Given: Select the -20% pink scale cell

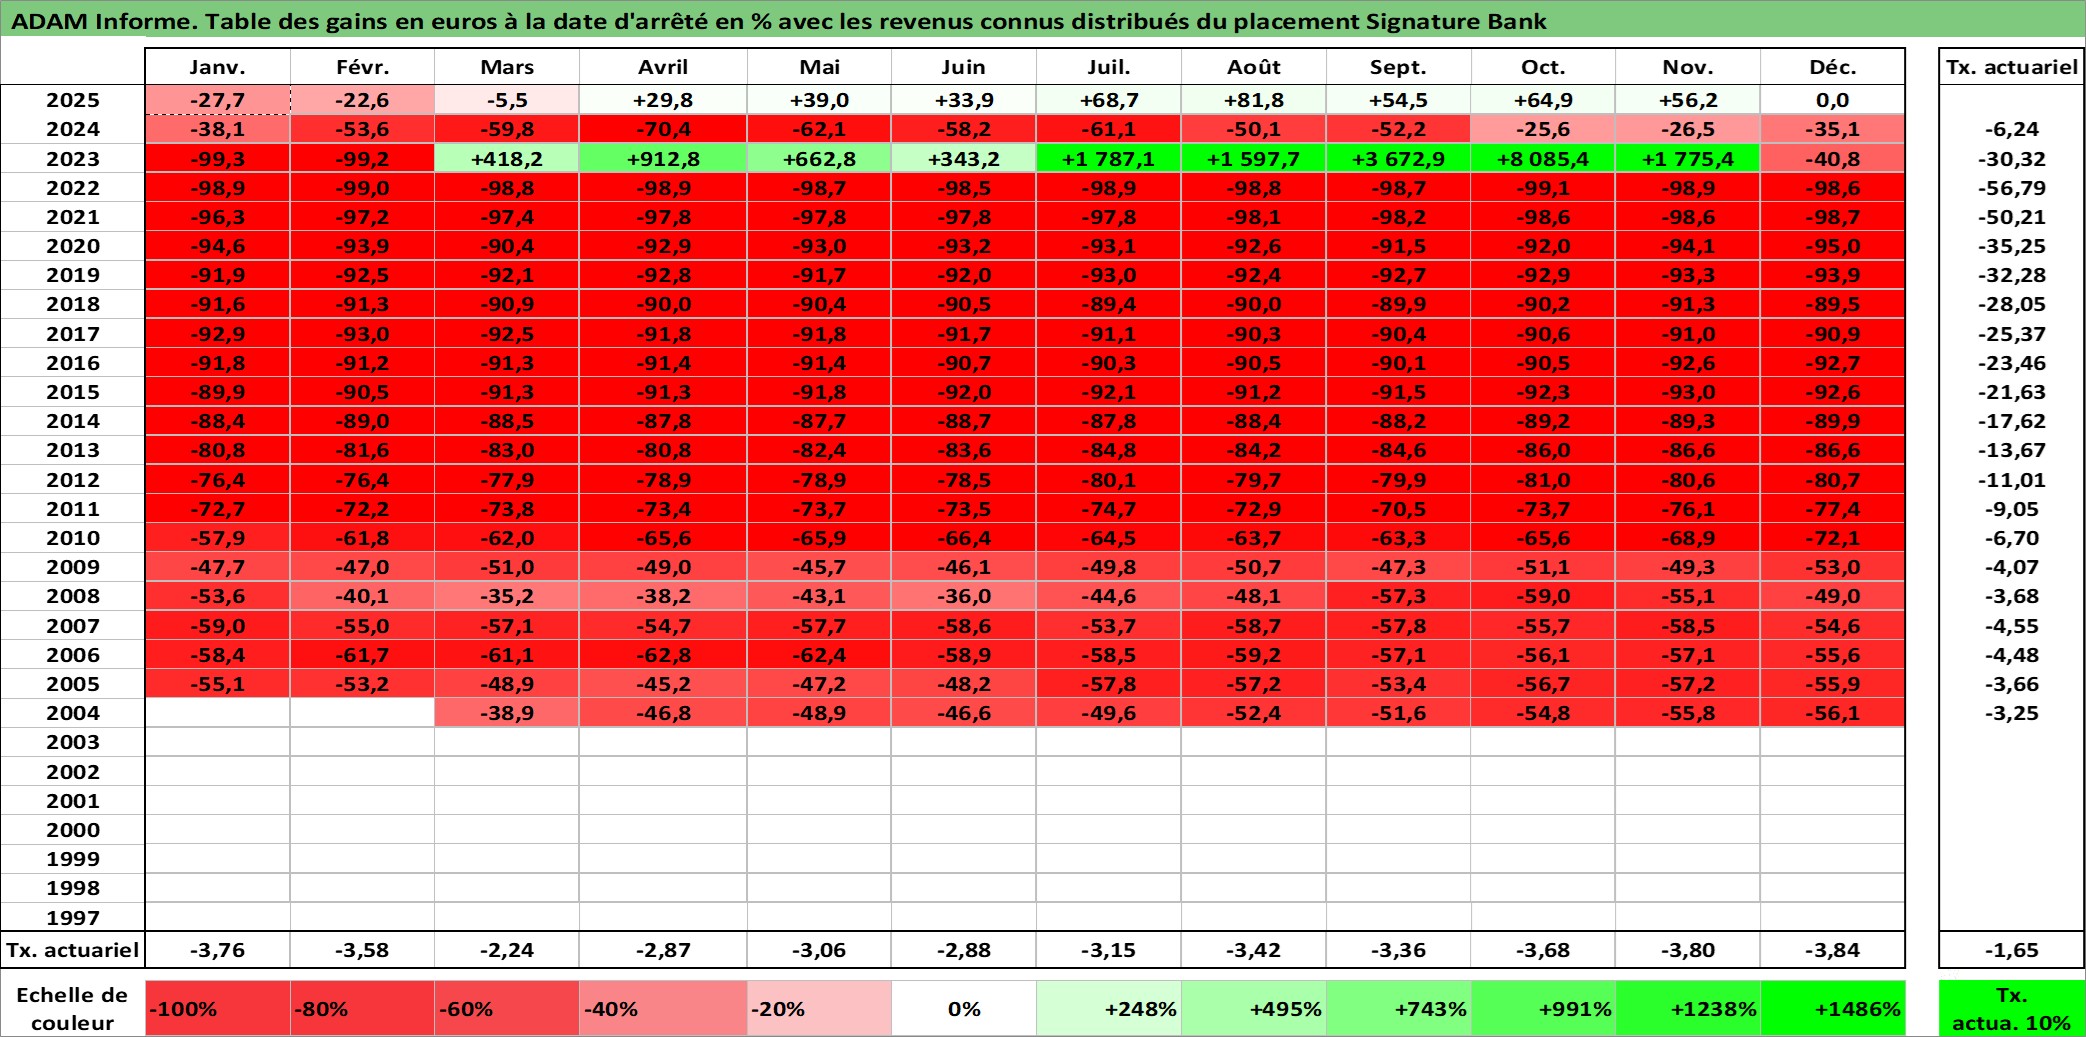Looking at the screenshot, I should (819, 1008).
